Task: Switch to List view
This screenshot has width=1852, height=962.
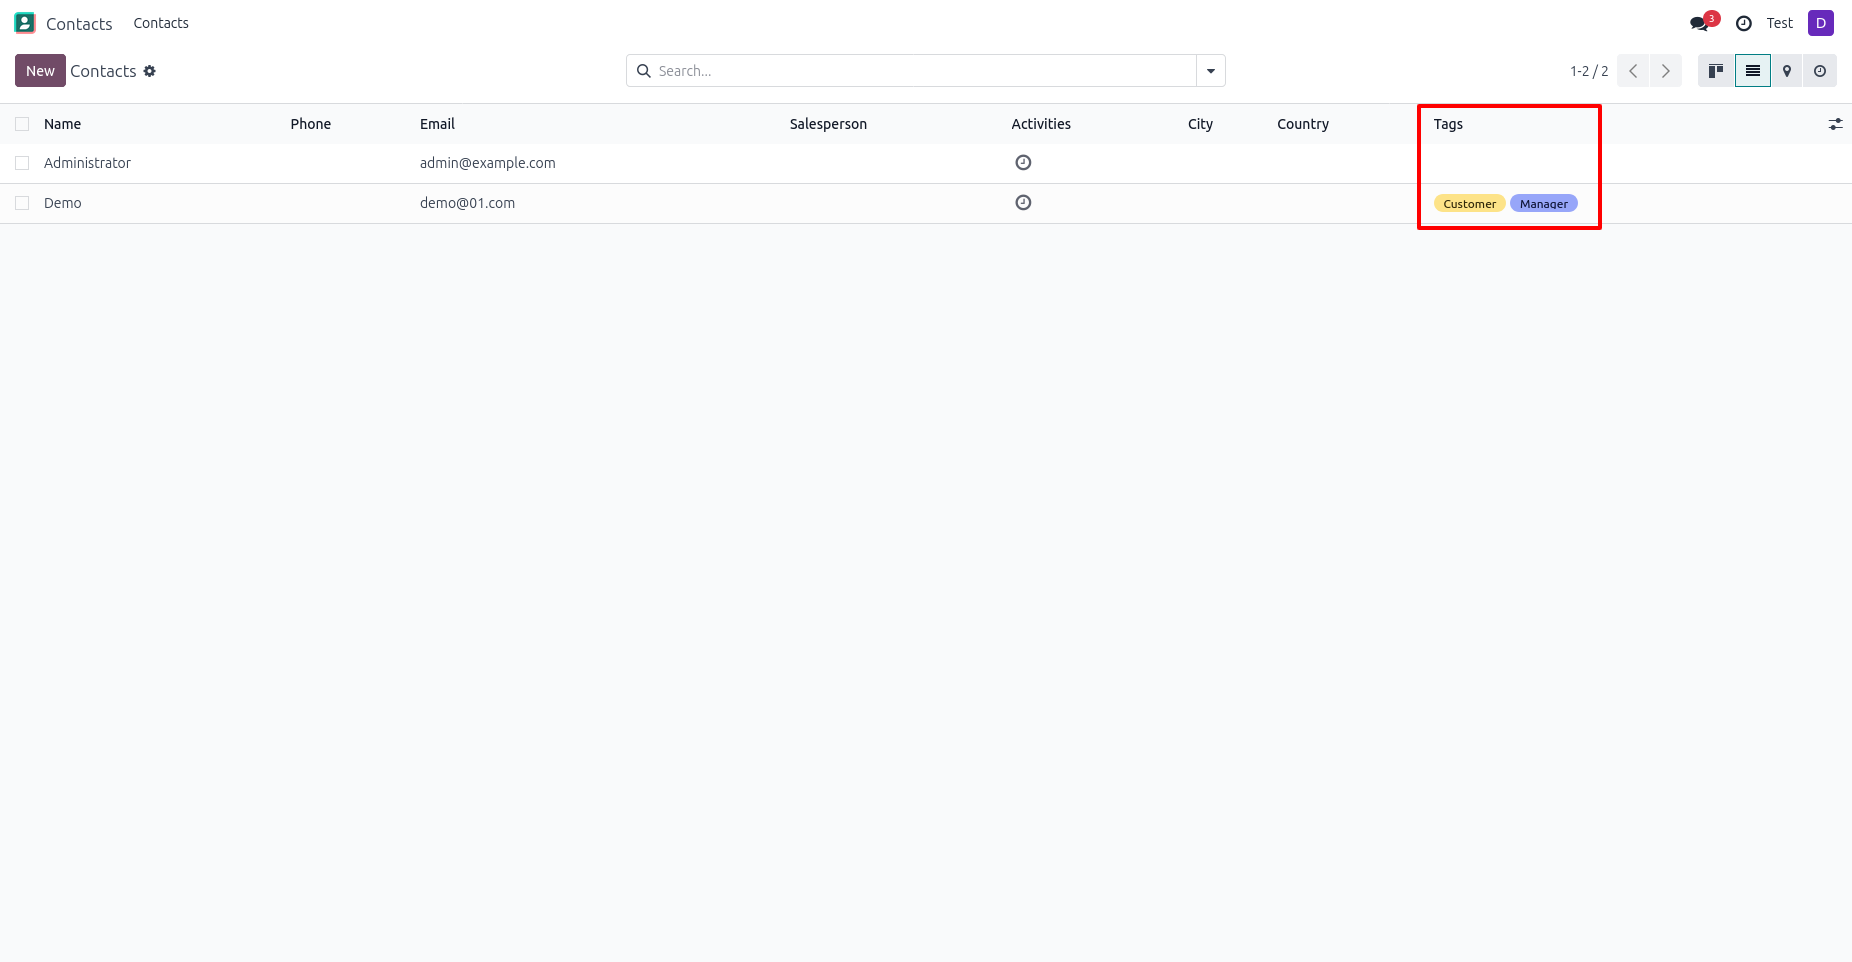Action: pos(1753,71)
